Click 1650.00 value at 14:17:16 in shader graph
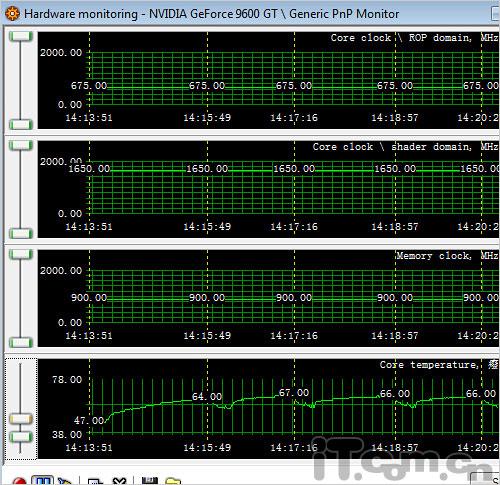The height and width of the screenshot is (485, 500). pos(294,169)
